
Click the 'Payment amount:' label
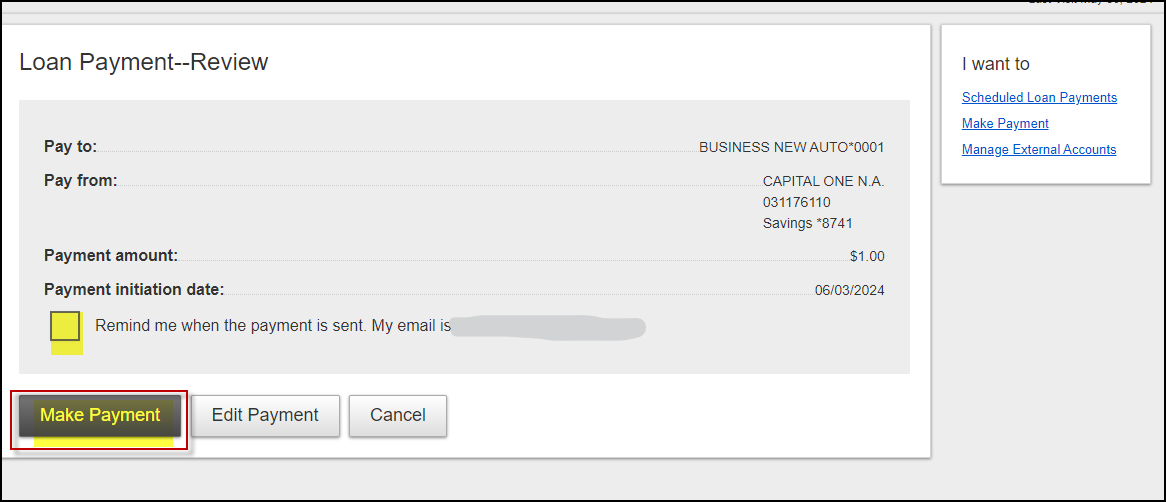(111, 256)
